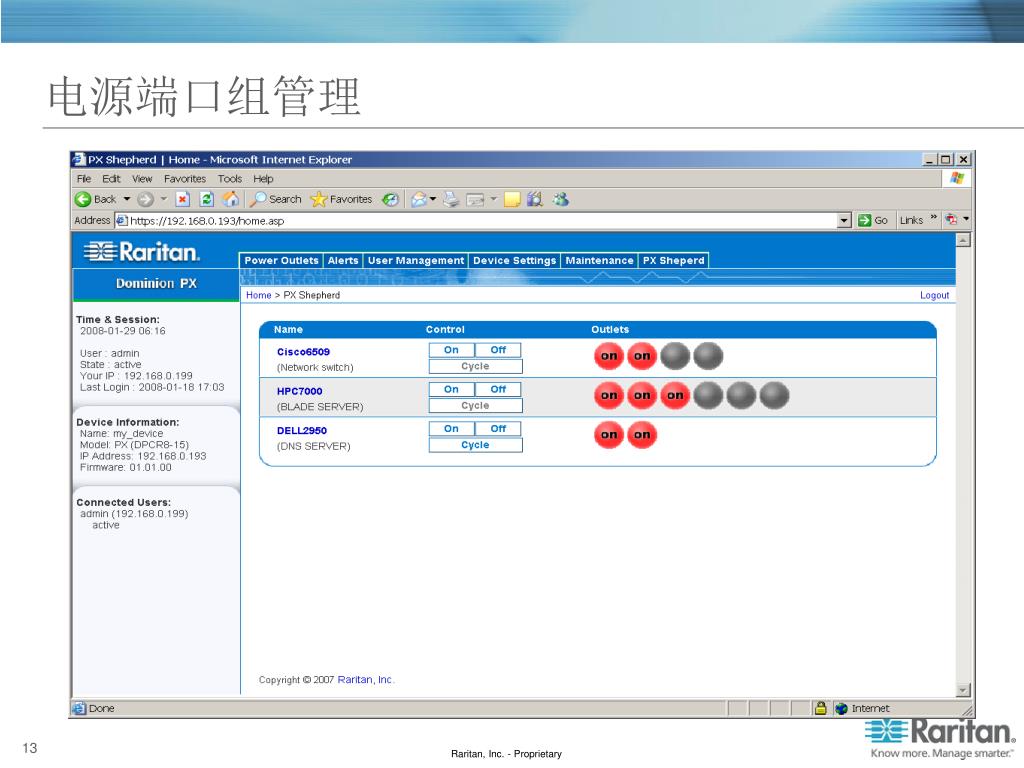
Task: Open the Favorites star button
Action: click(x=341, y=199)
